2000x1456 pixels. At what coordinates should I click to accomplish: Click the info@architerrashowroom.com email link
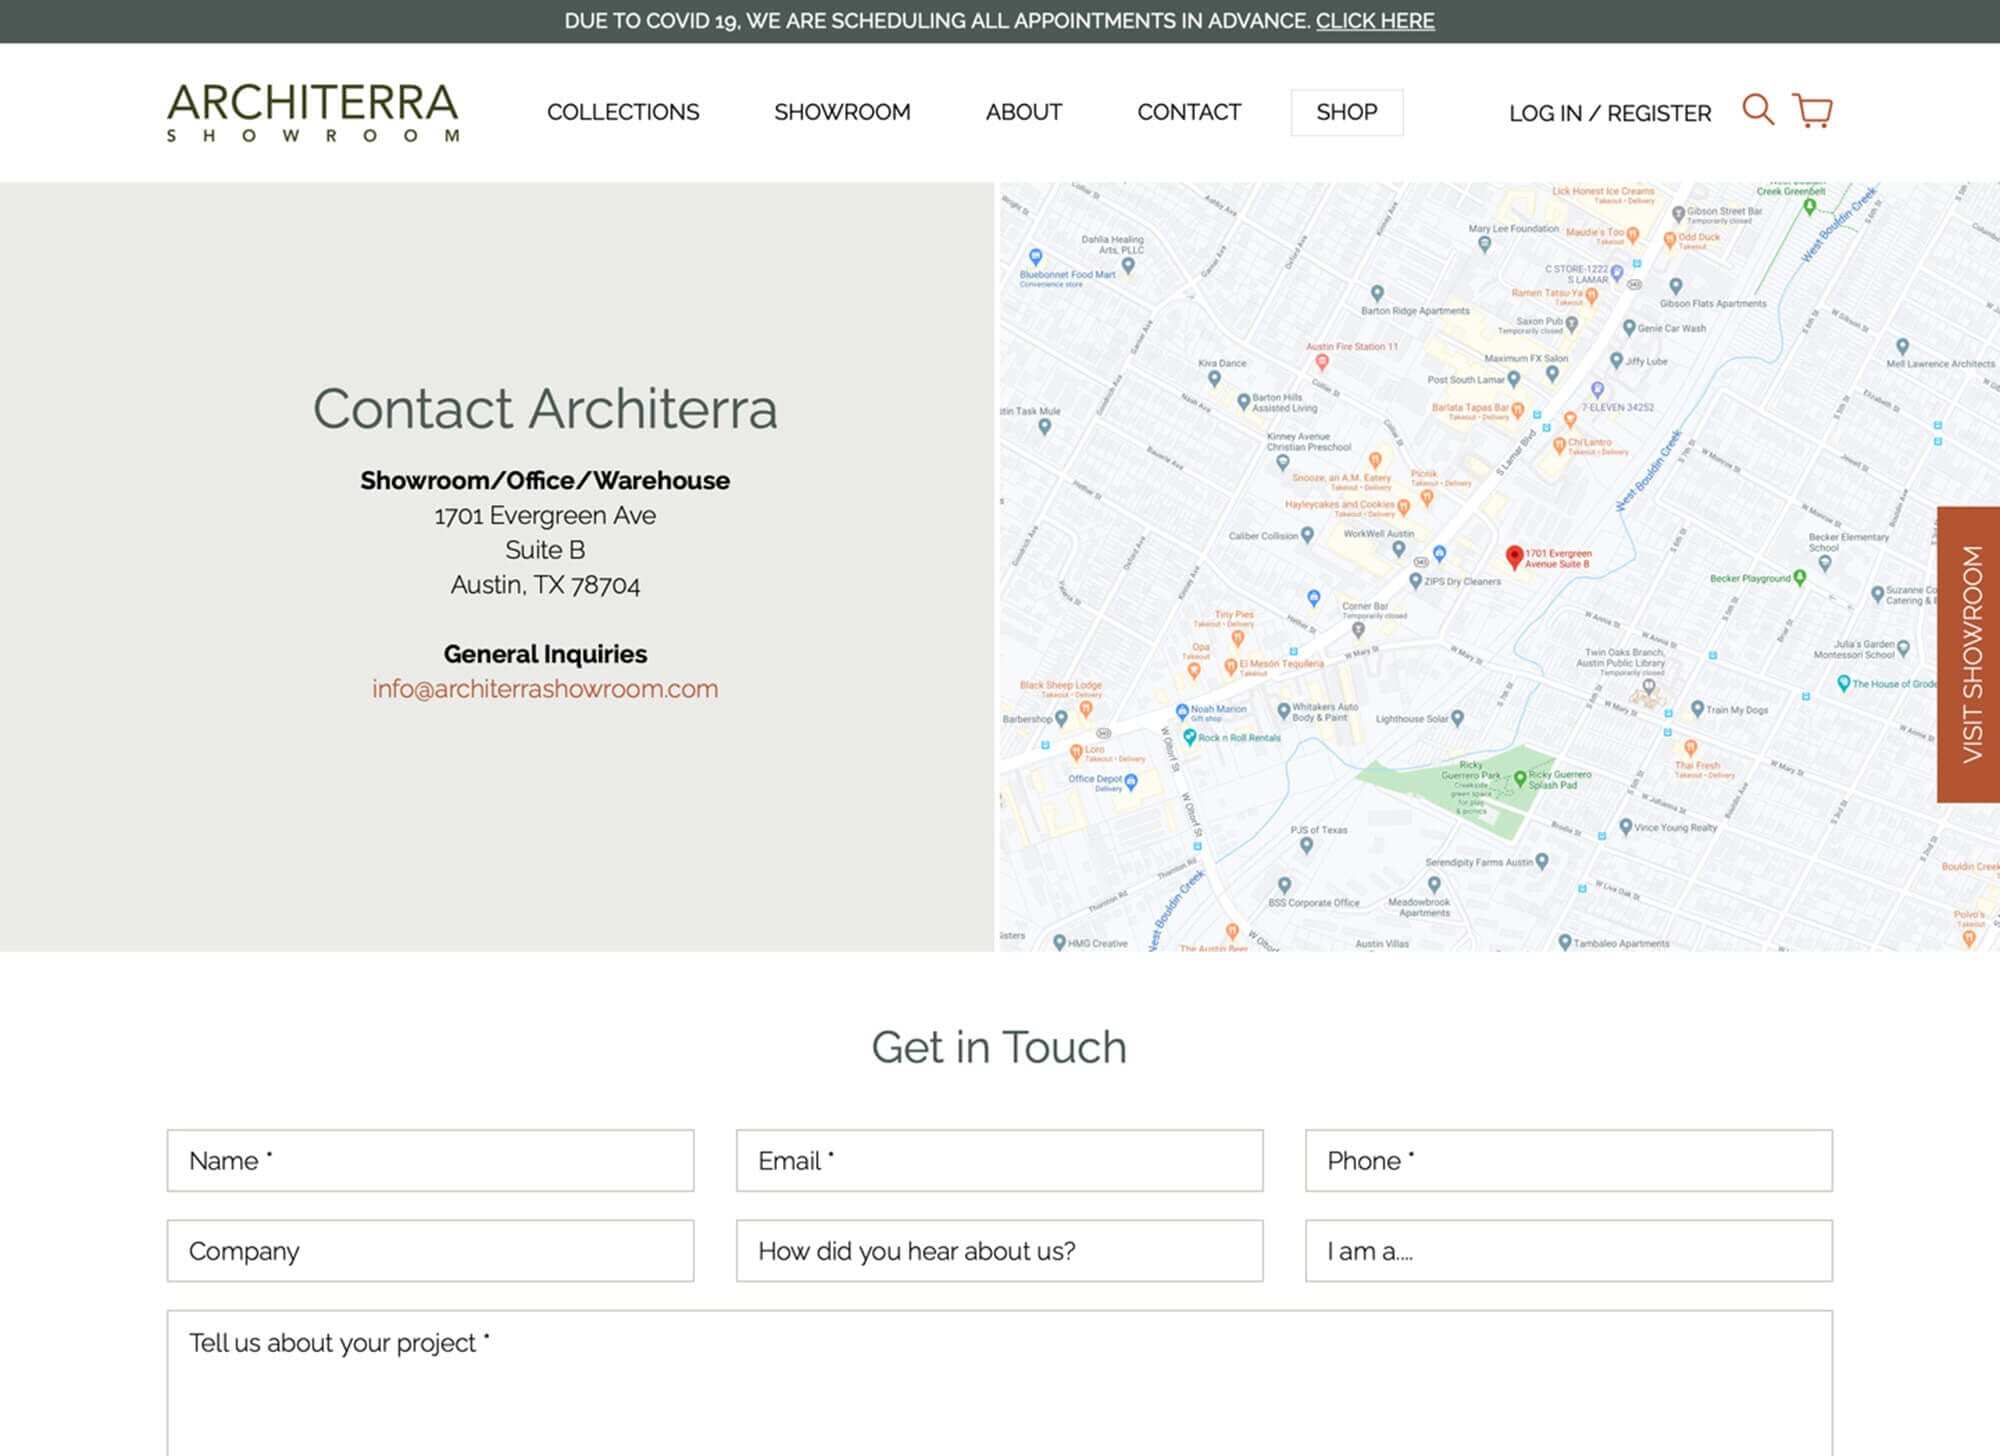(545, 689)
